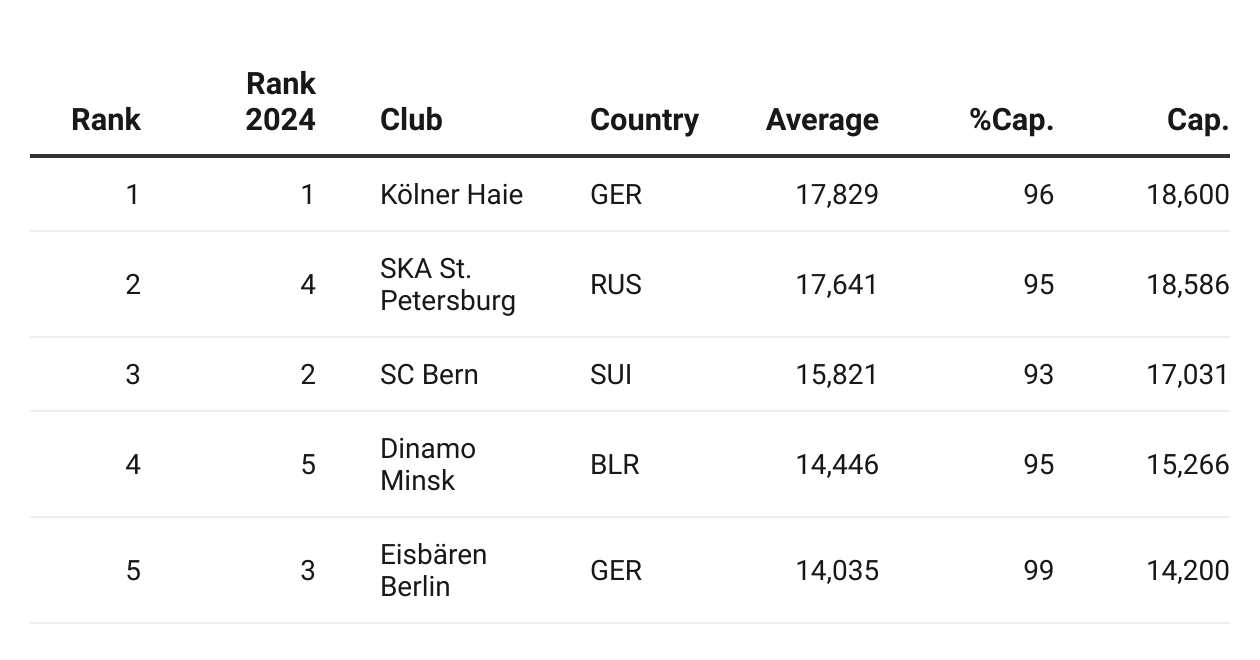
Task: Click the RUS country cell
Action: (616, 285)
